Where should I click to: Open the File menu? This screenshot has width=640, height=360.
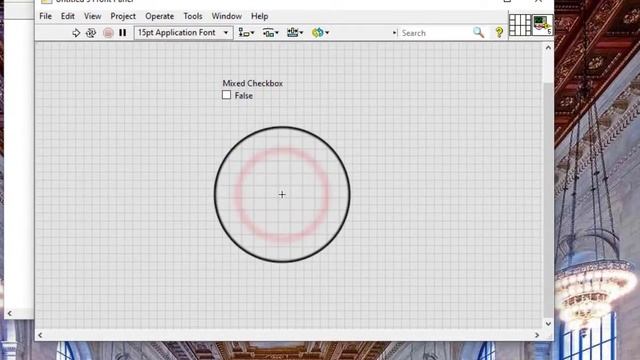tap(45, 16)
